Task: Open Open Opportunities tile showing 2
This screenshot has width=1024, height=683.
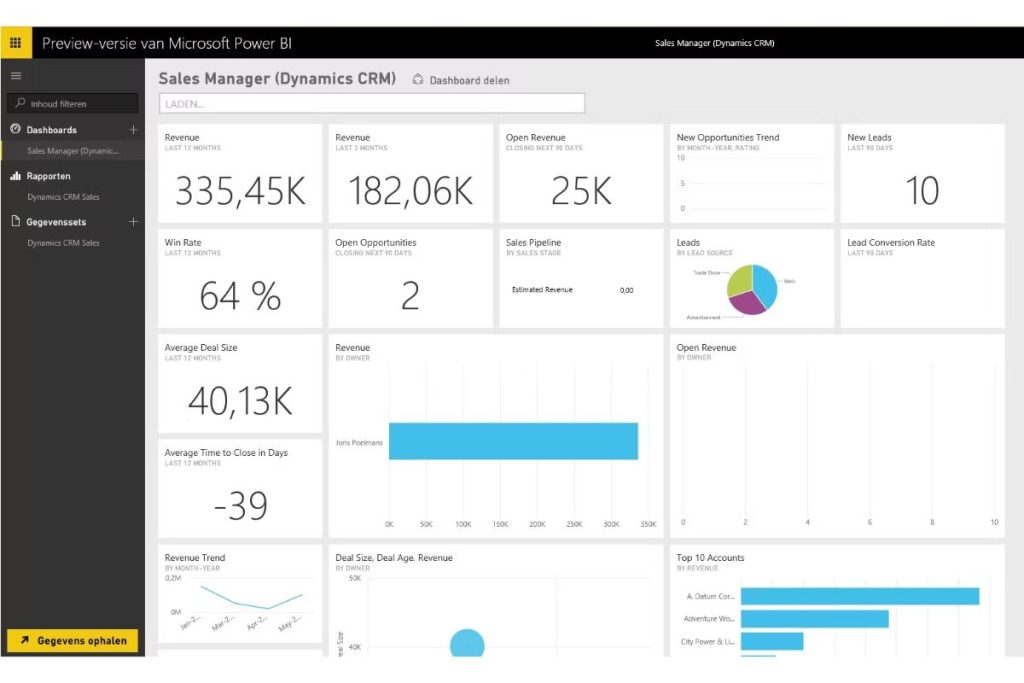Action: 411,278
